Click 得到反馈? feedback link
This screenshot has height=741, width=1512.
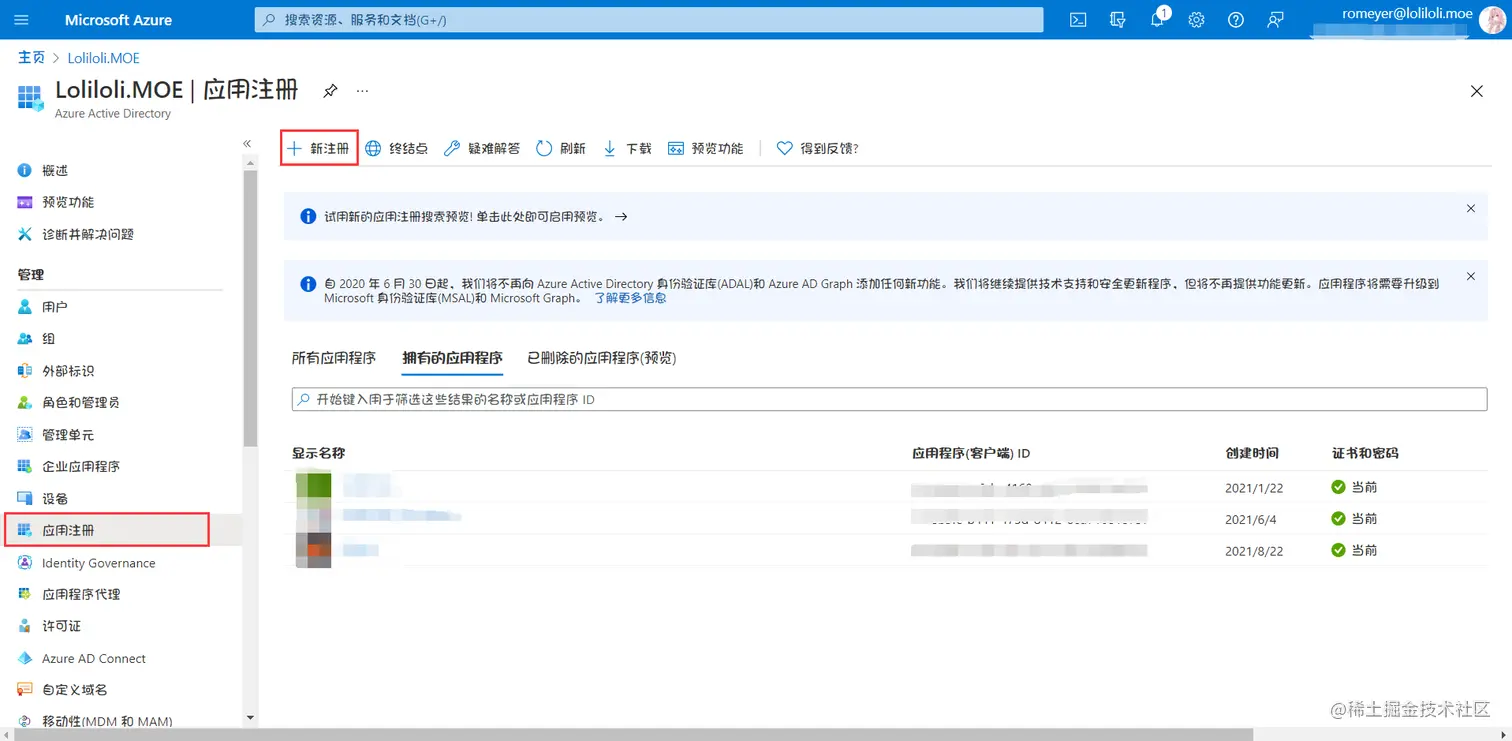click(818, 148)
